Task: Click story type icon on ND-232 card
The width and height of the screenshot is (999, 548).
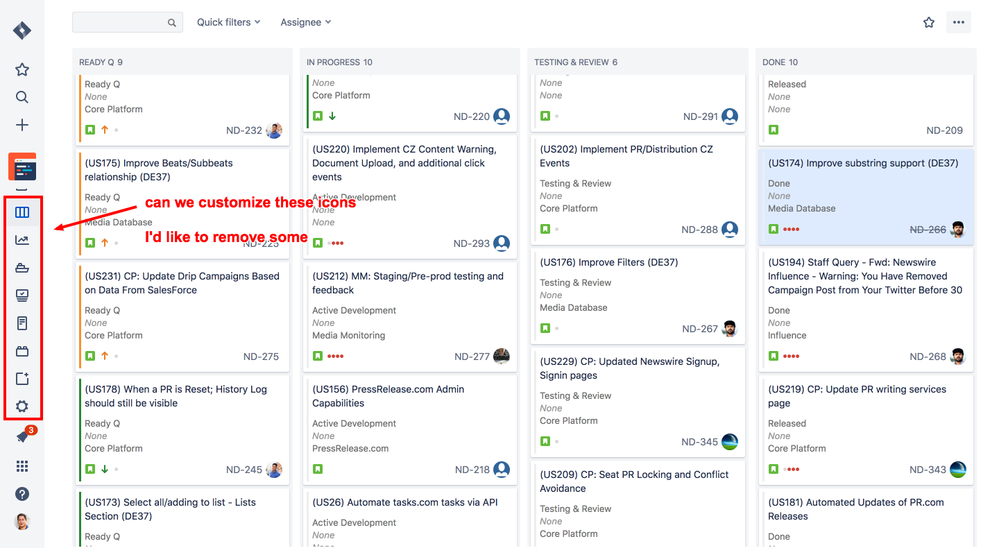Action: pos(90,130)
